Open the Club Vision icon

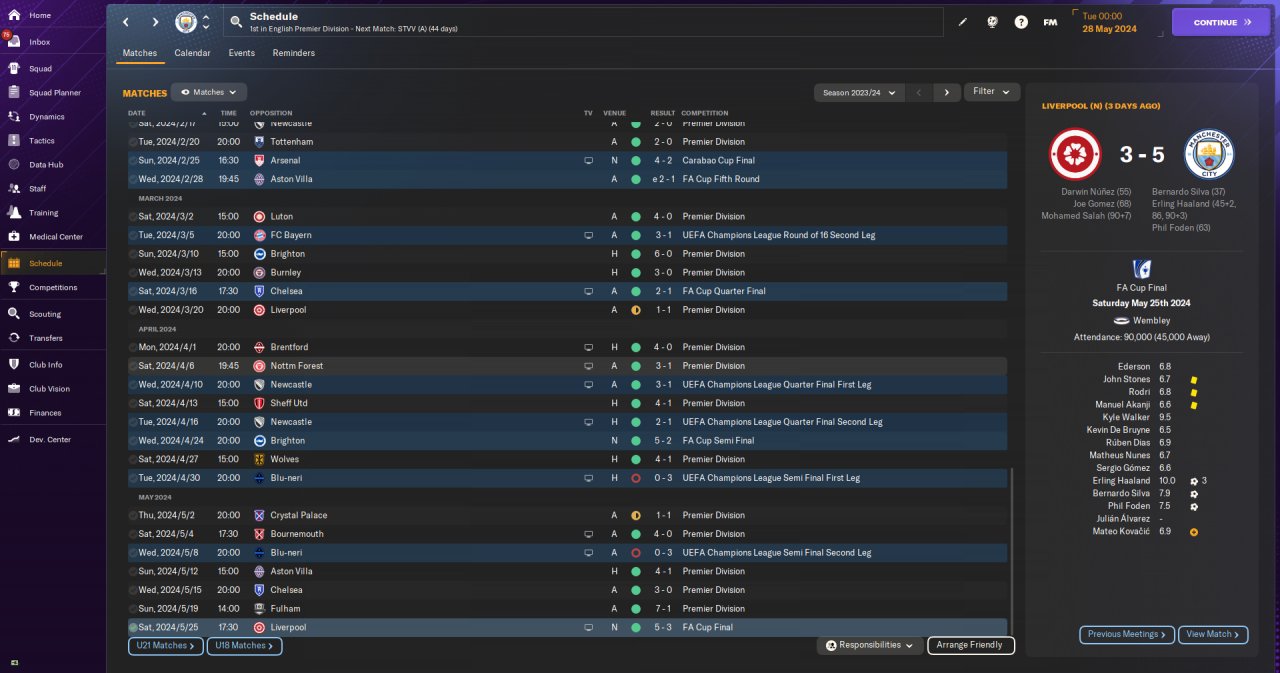14,389
